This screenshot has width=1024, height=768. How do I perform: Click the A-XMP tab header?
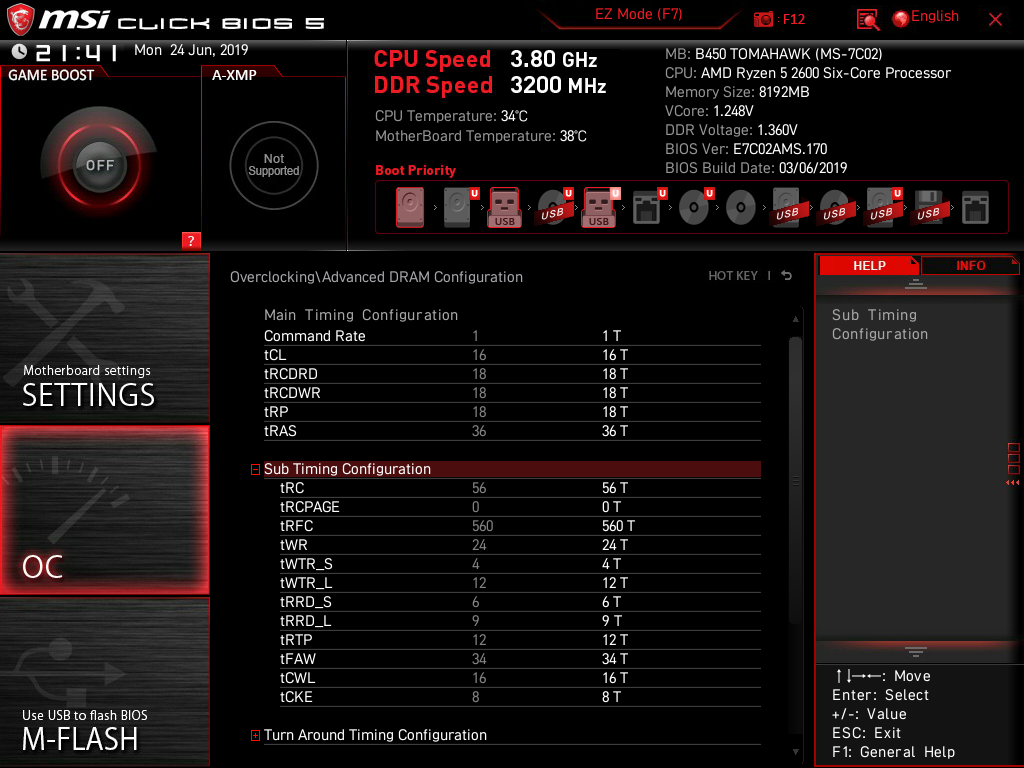(234, 75)
